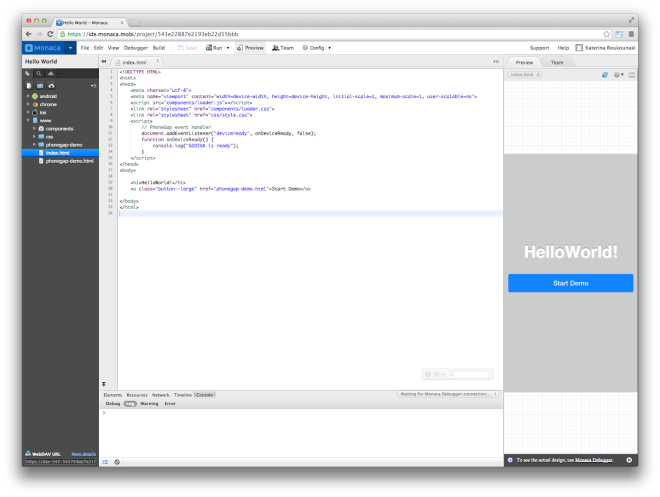Collapse the www folder
This screenshot has width=660, height=497.
point(28,120)
